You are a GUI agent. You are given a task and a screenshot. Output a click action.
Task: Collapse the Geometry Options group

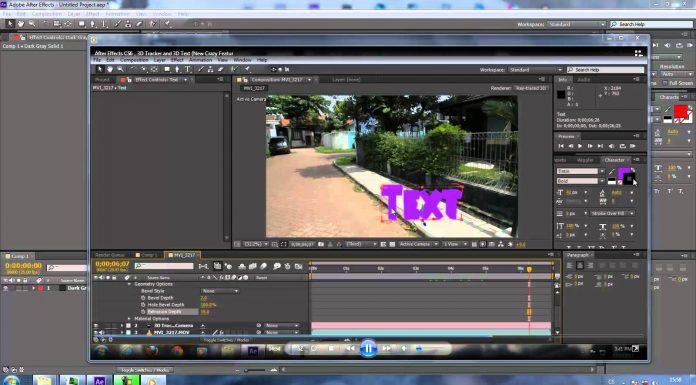pos(130,284)
